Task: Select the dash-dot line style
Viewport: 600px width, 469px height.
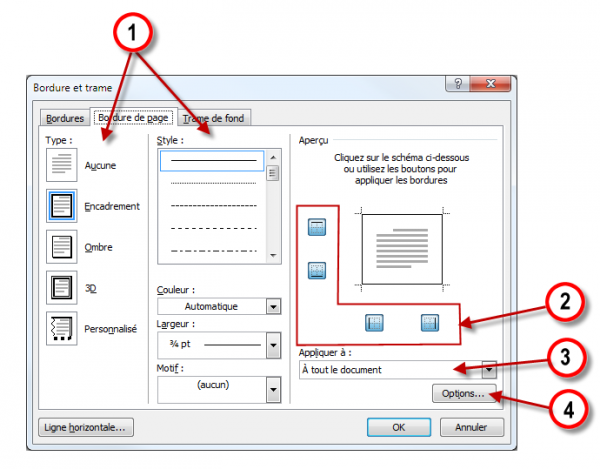Action: (214, 251)
